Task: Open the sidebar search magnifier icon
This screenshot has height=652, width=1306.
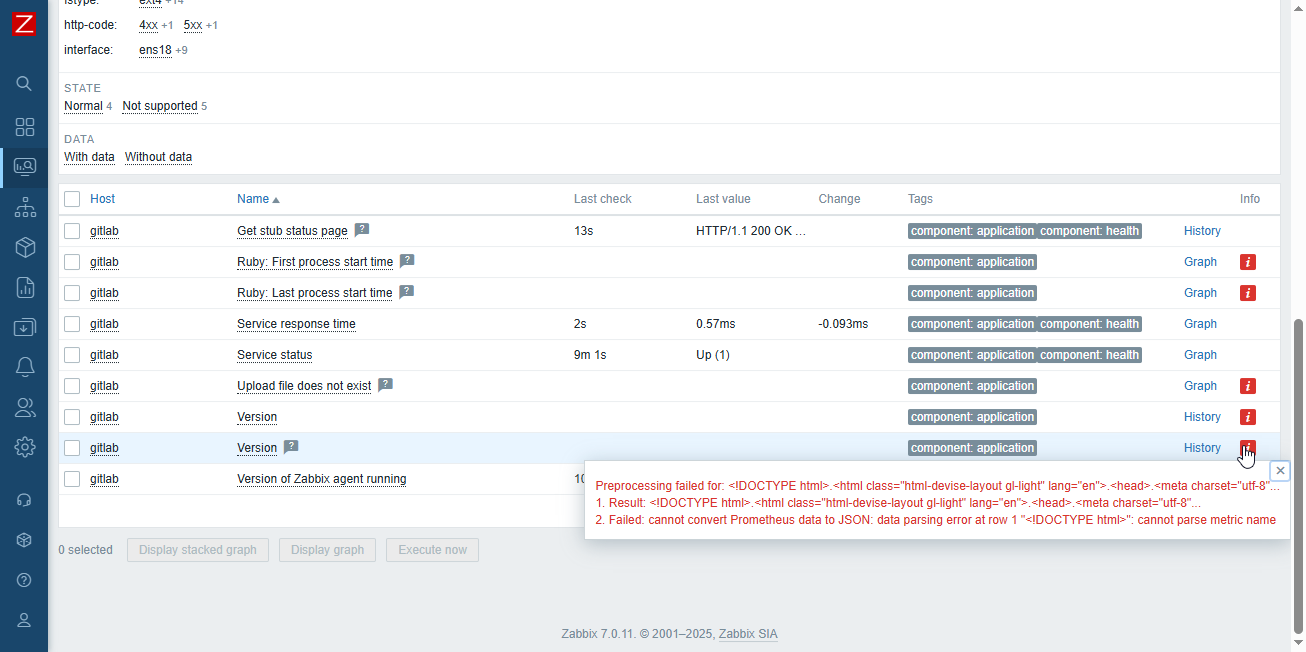Action: [x=25, y=84]
